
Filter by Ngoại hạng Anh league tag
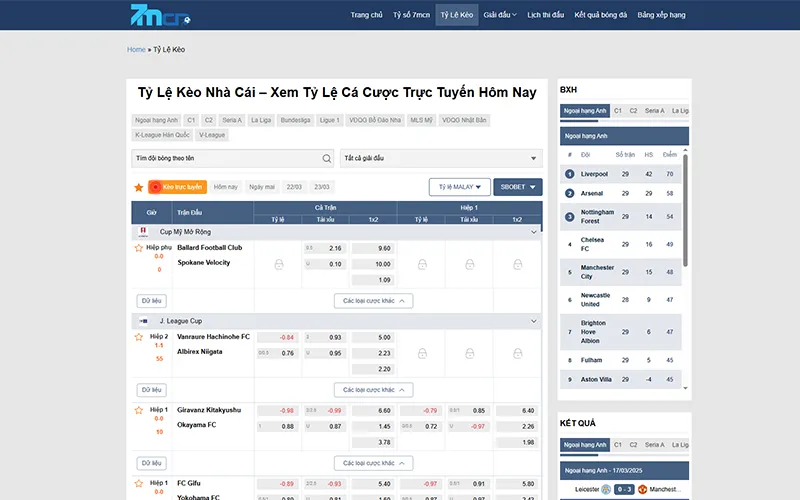tap(157, 120)
